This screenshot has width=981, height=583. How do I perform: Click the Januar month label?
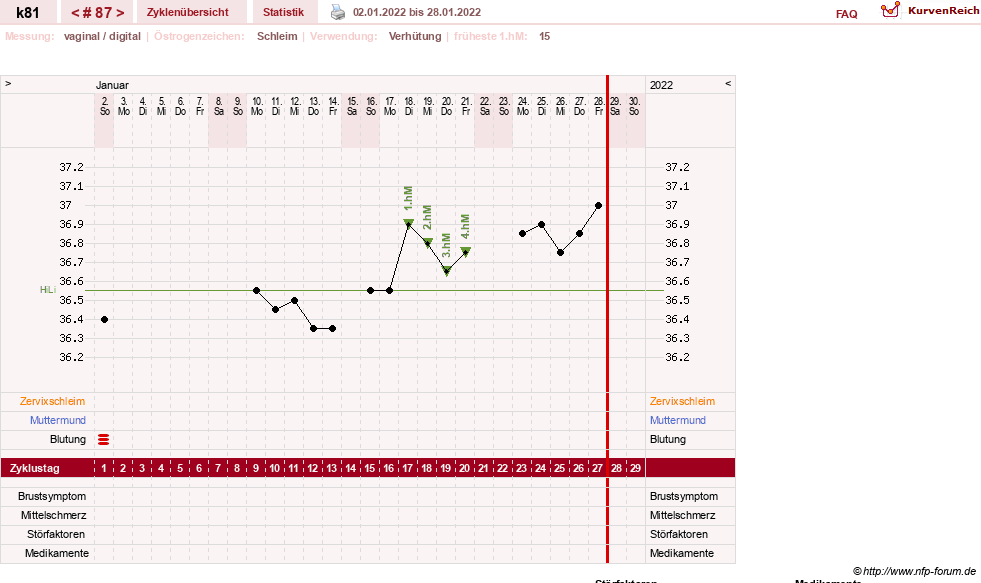click(x=112, y=85)
